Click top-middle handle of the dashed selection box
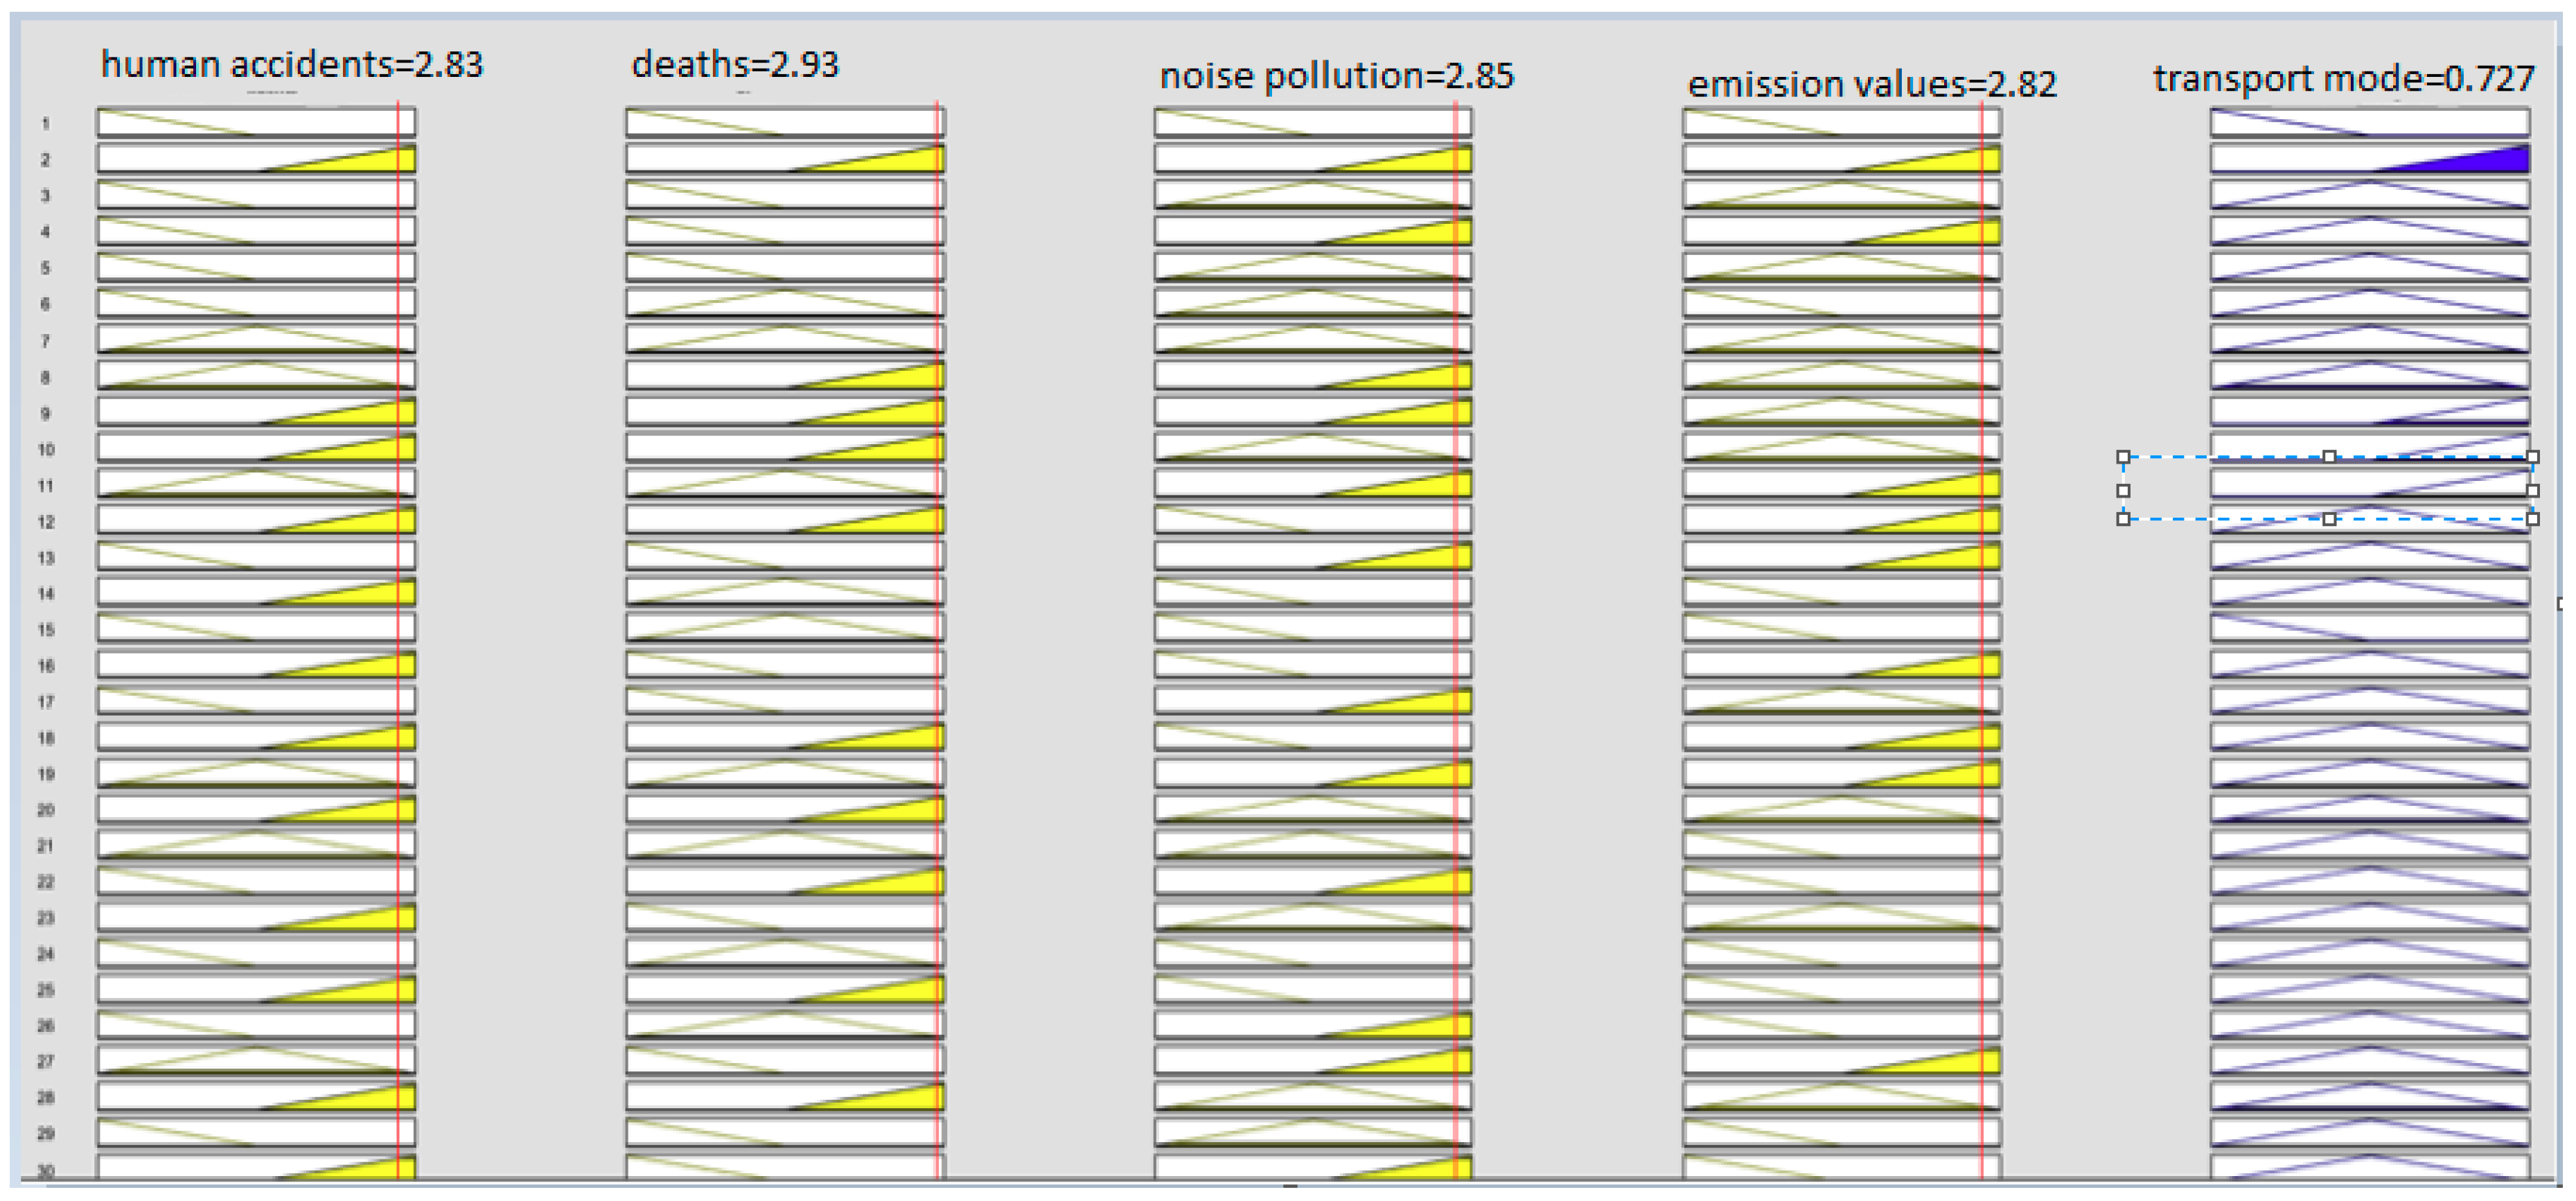Viewport: 2576px width, 1201px height. [x=2329, y=457]
